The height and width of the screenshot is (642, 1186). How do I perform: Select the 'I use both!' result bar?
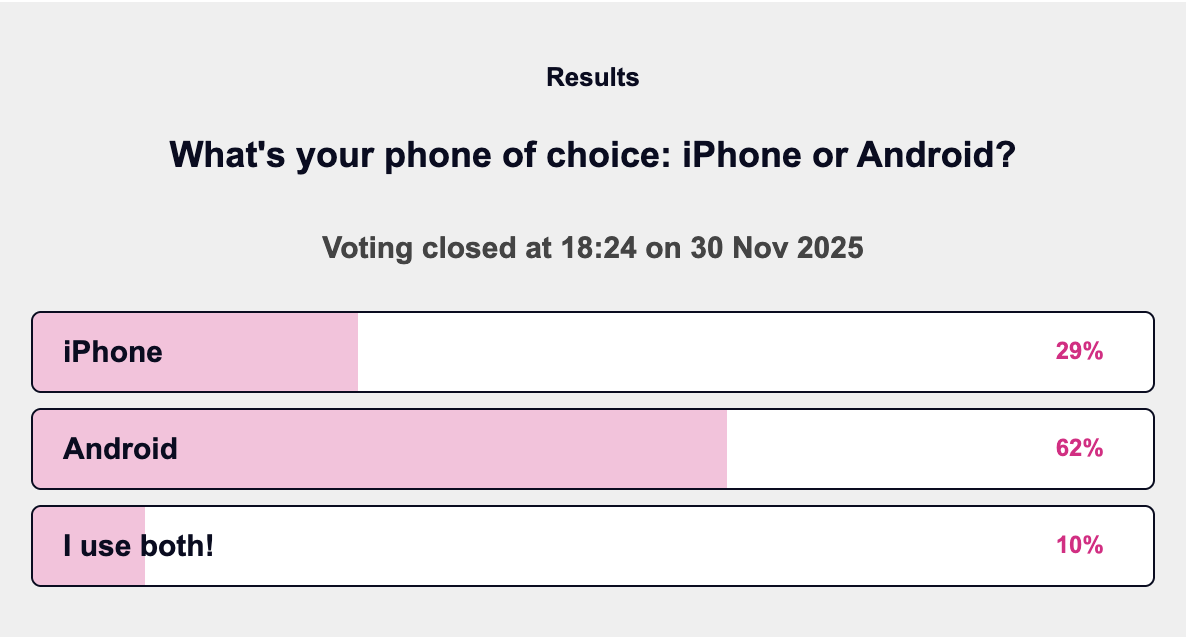pos(593,545)
